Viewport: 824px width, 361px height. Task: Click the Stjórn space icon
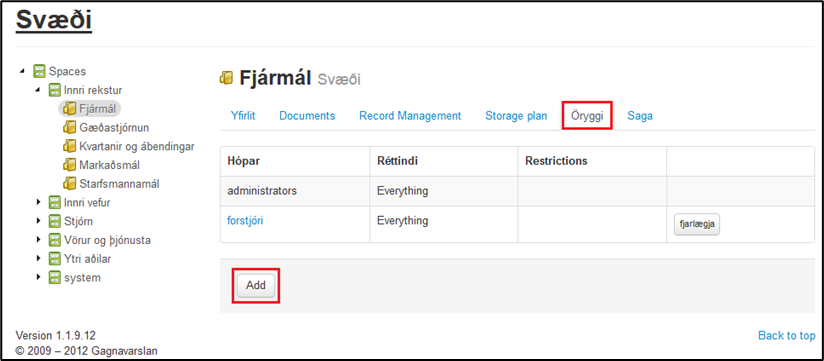(x=55, y=221)
